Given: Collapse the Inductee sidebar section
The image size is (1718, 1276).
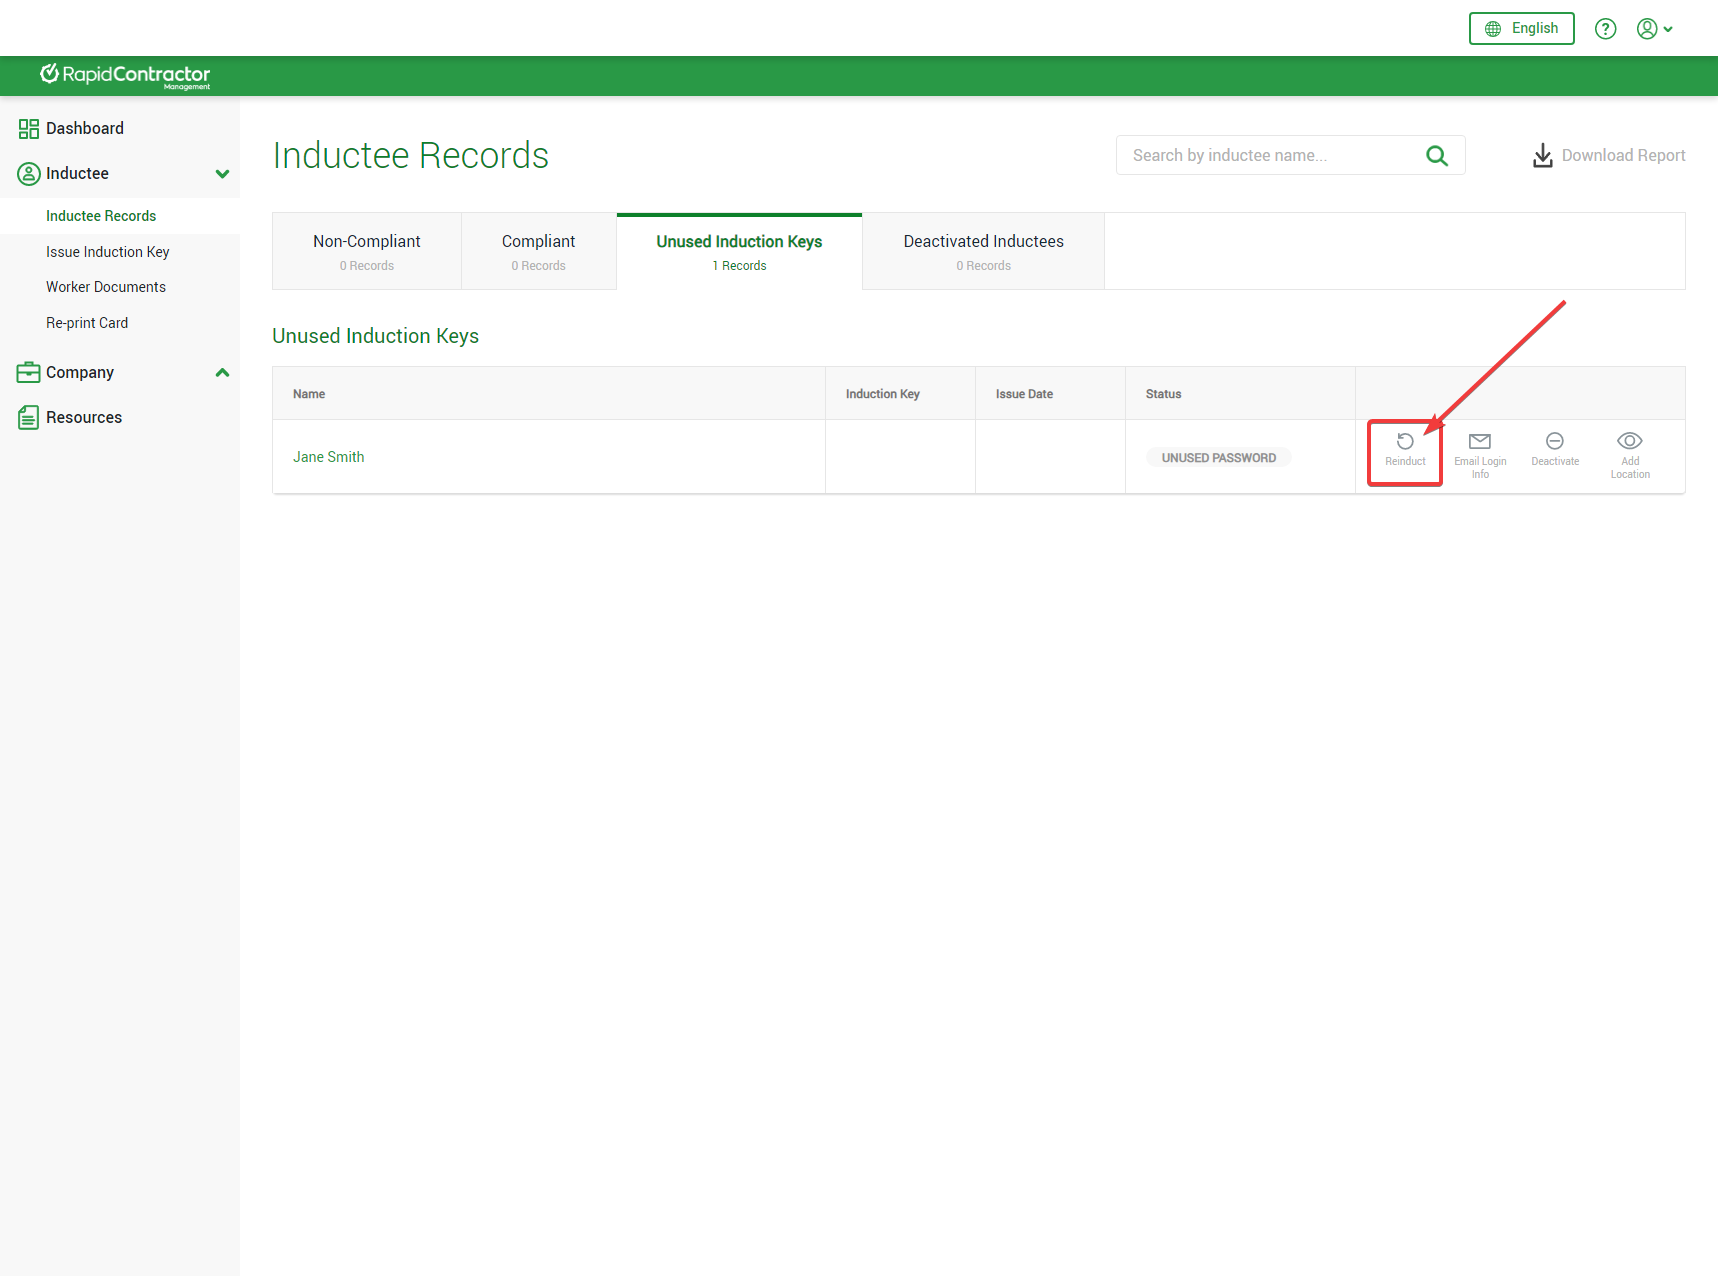Looking at the screenshot, I should 222,174.
